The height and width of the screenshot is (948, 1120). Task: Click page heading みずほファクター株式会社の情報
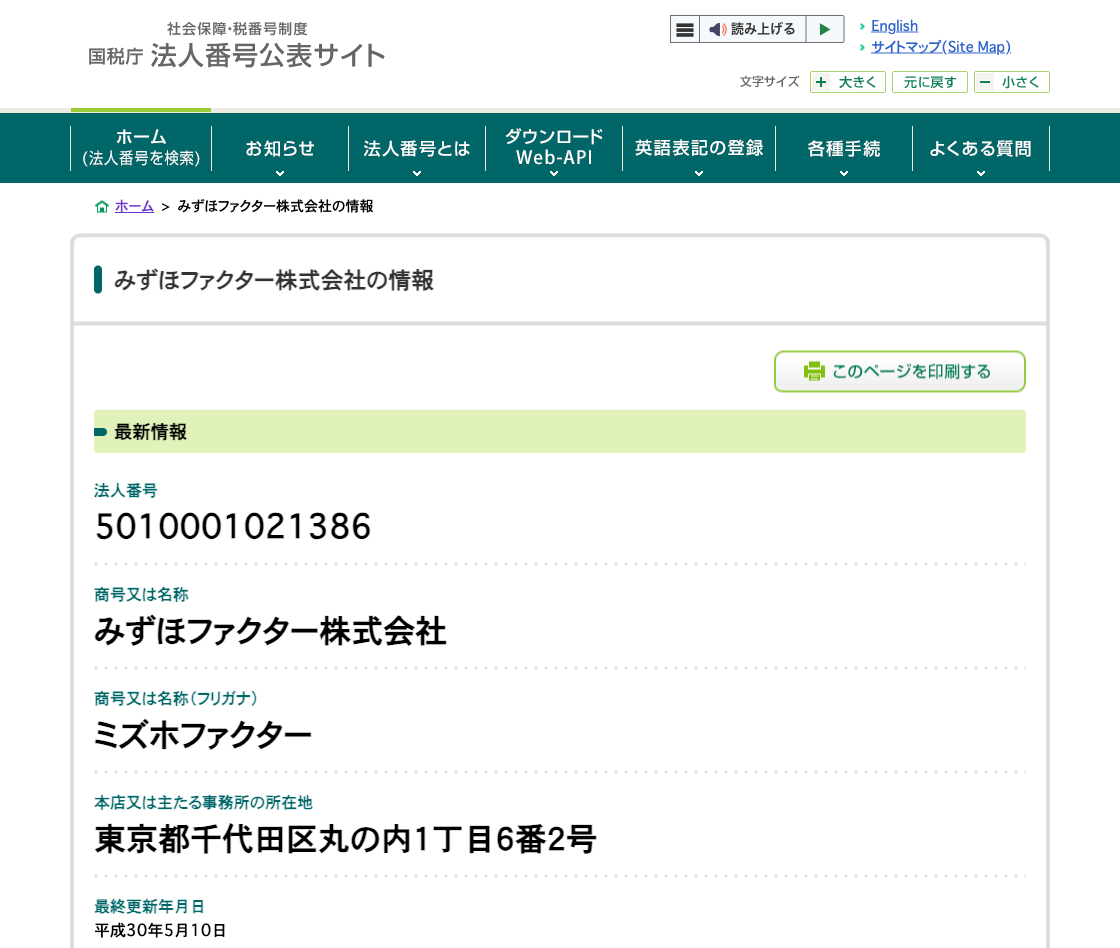coord(274,280)
